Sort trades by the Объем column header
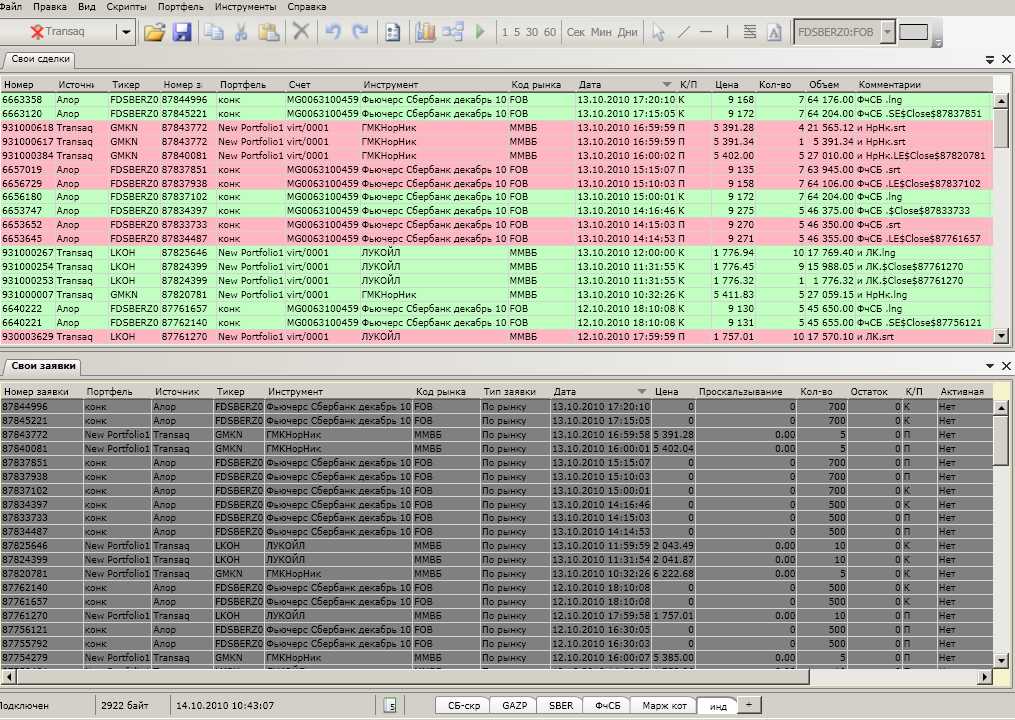 [x=823, y=85]
